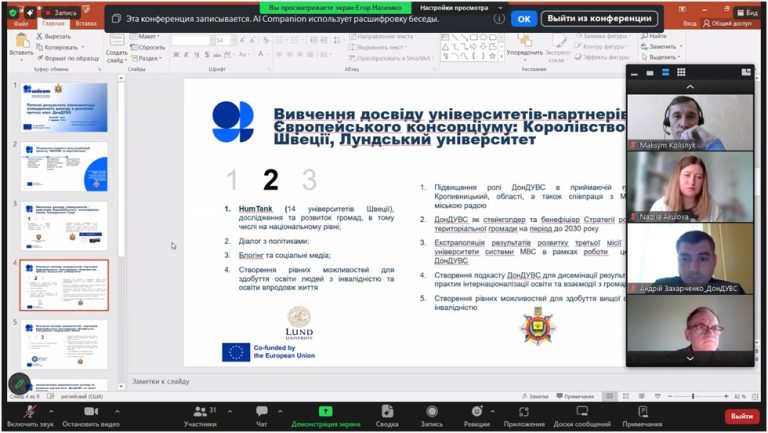Click Сбросить reset slide command
The height and width of the screenshot is (433, 768).
coord(147,47)
